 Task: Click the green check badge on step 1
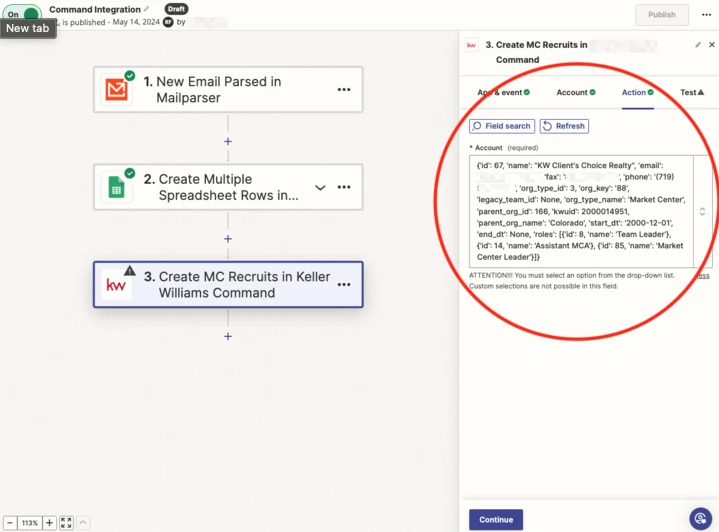[x=130, y=75]
